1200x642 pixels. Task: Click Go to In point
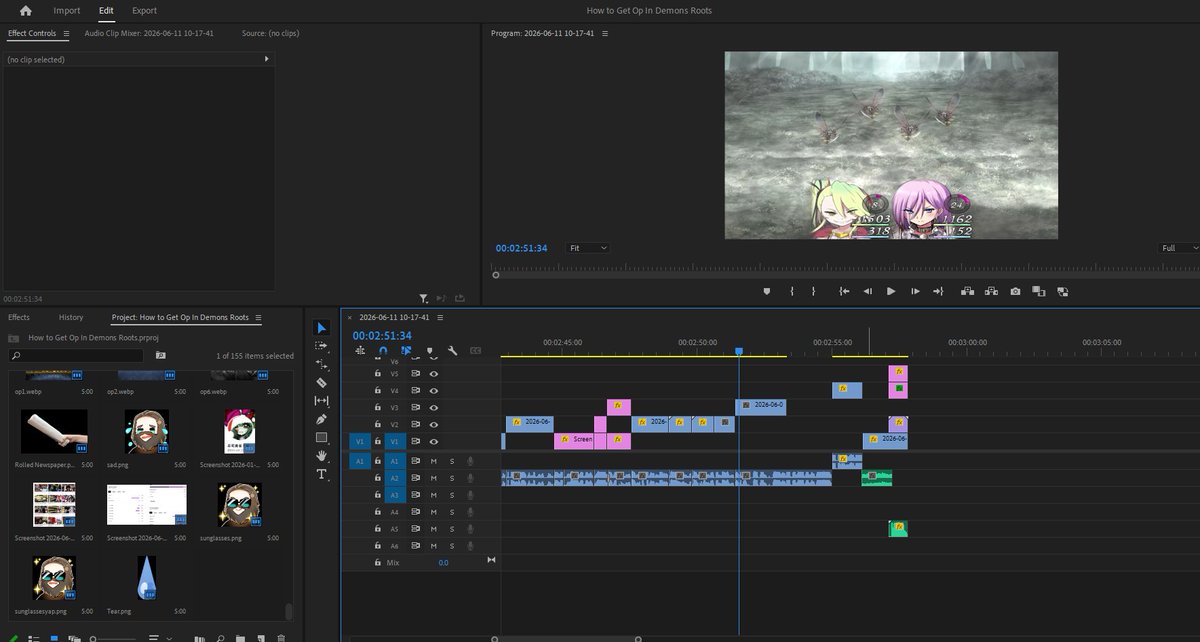click(x=844, y=291)
